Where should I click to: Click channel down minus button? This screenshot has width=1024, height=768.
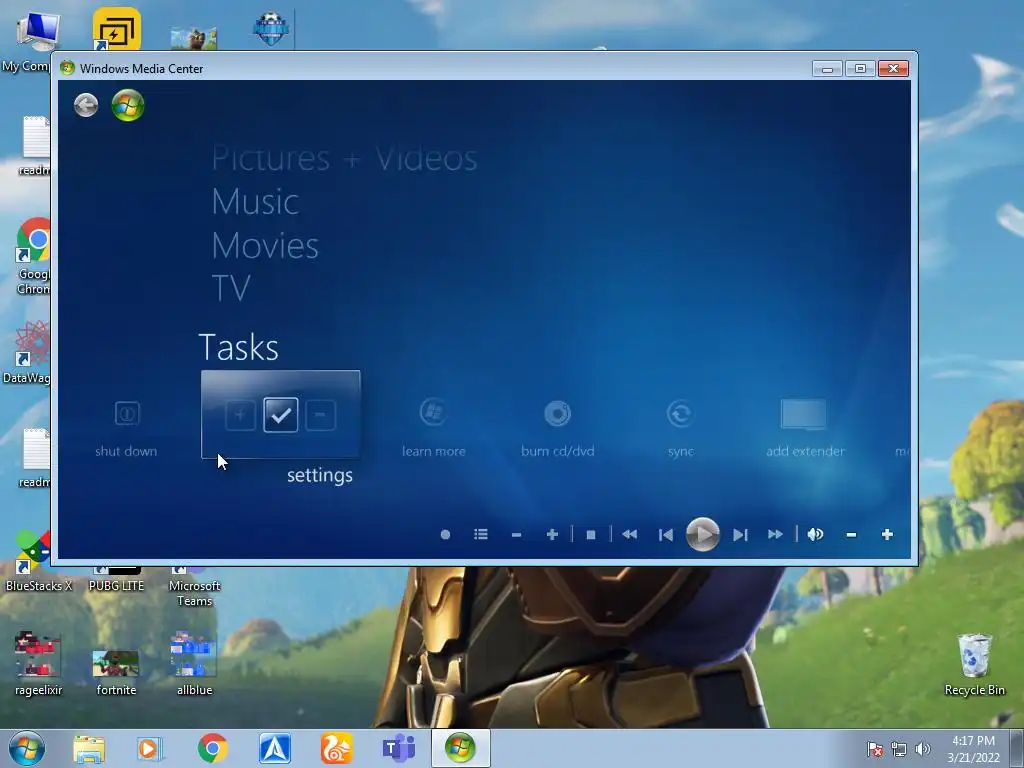tap(517, 535)
